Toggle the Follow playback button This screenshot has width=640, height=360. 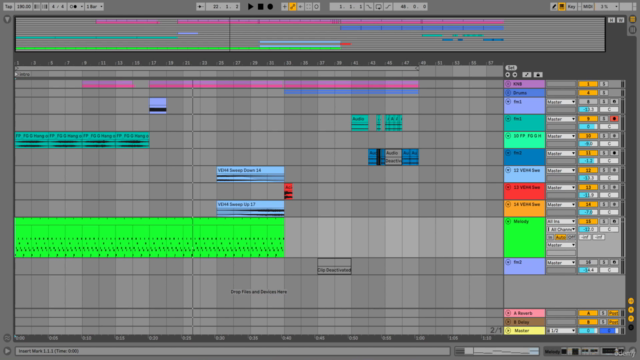coord(200,7)
